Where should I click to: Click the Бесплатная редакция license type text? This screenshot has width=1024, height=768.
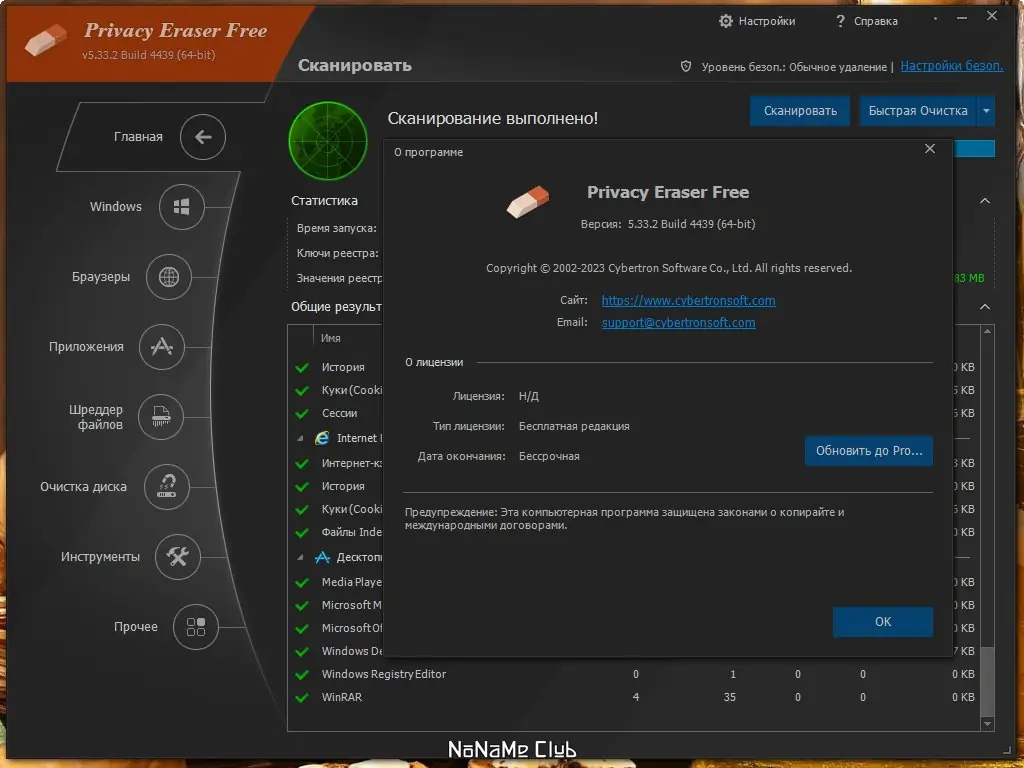click(574, 426)
